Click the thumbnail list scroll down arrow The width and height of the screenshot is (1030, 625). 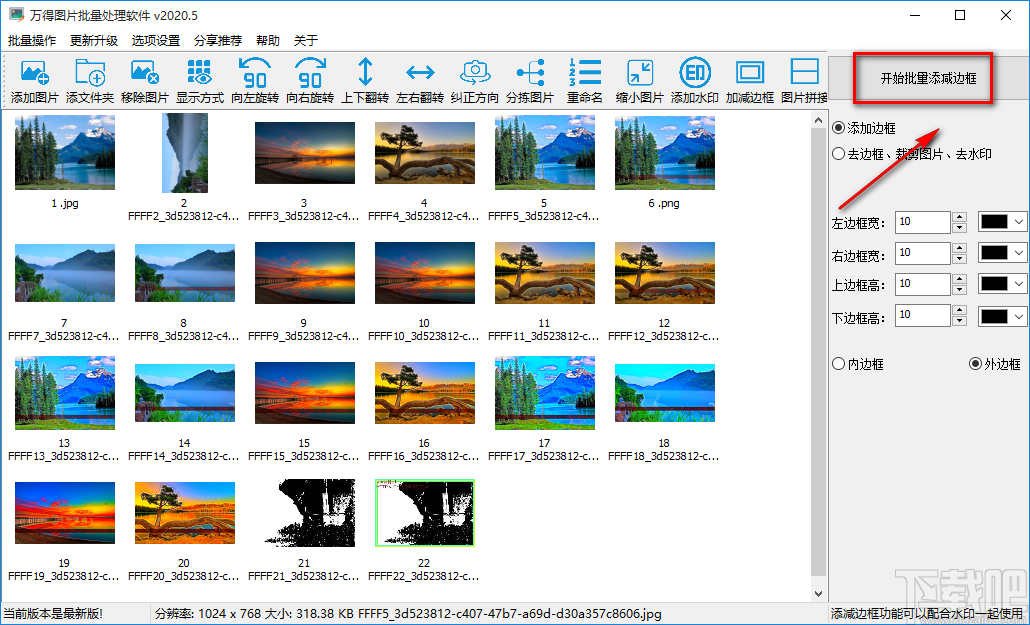818,593
